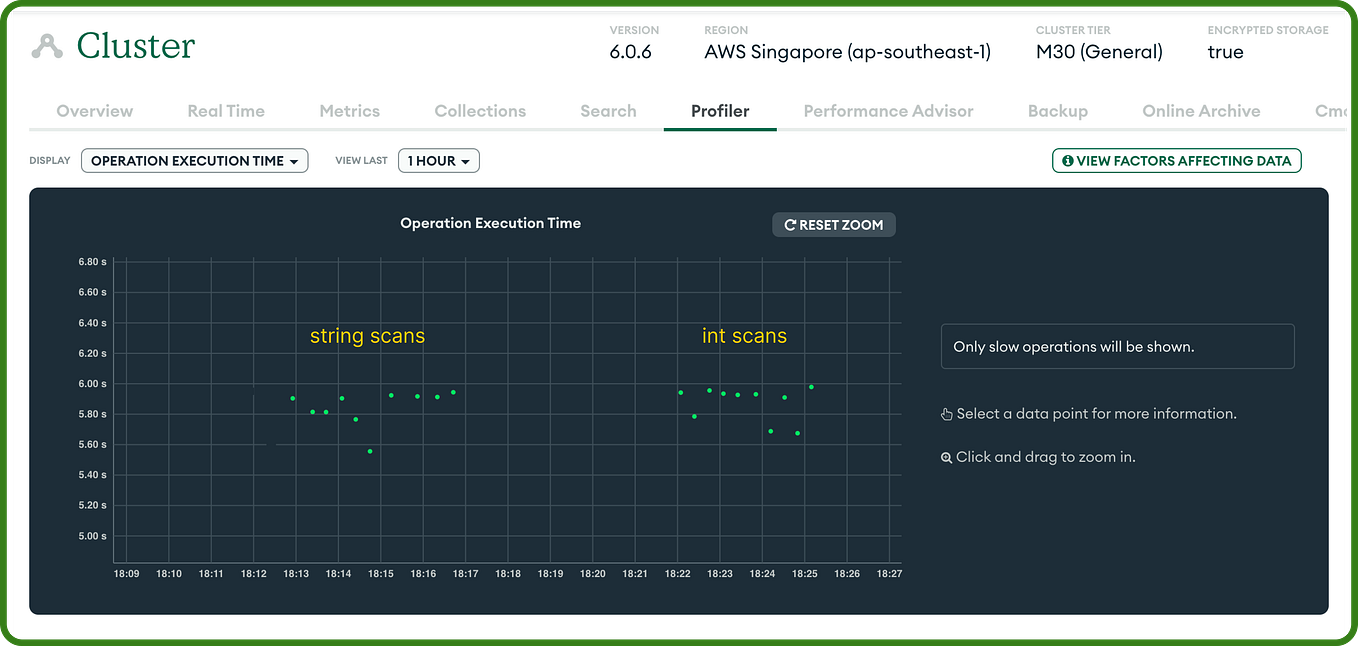Switch to the Metrics tab
Viewport: 1358px width, 646px height.
[x=349, y=111]
